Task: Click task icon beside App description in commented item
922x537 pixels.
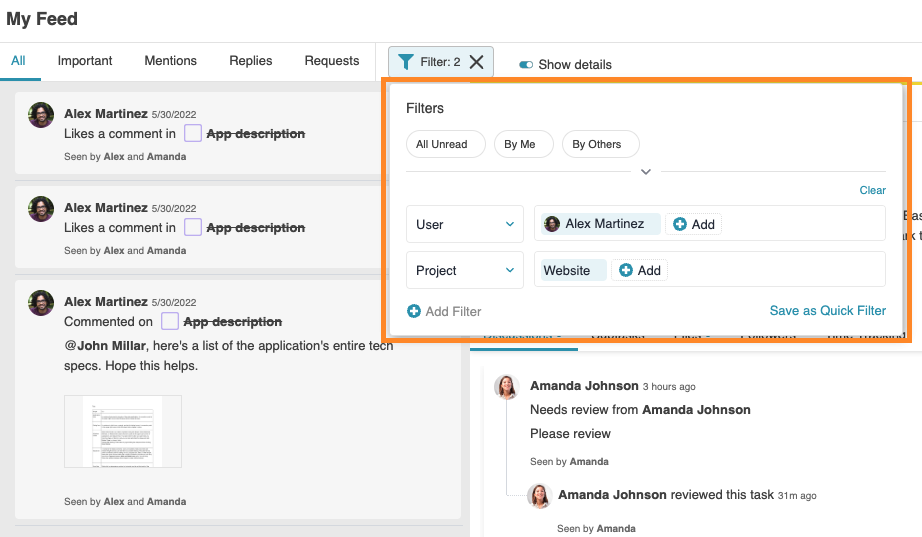Action: click(x=170, y=322)
